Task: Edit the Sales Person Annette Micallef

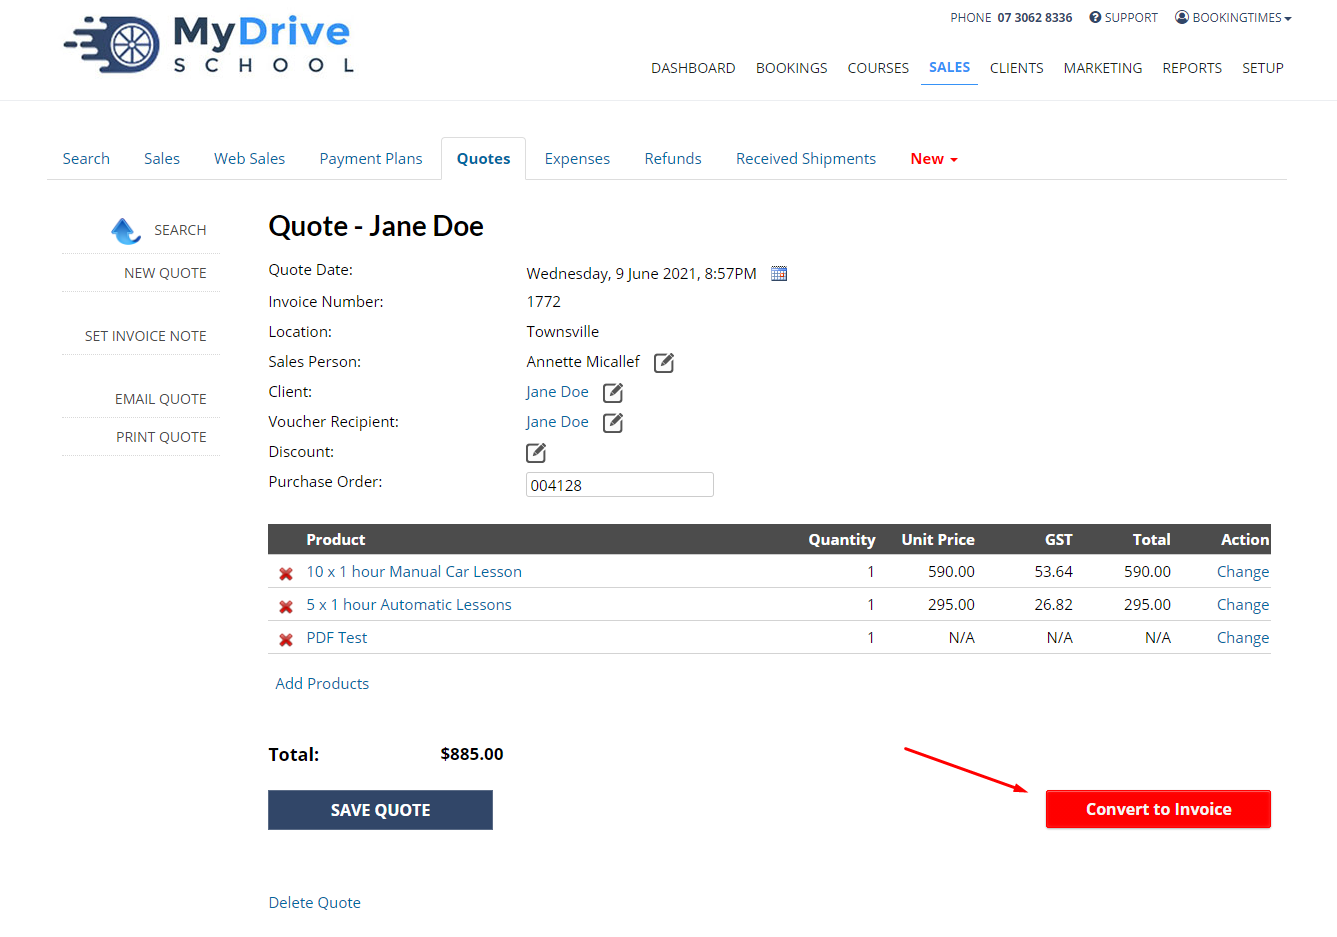Action: [x=664, y=363]
